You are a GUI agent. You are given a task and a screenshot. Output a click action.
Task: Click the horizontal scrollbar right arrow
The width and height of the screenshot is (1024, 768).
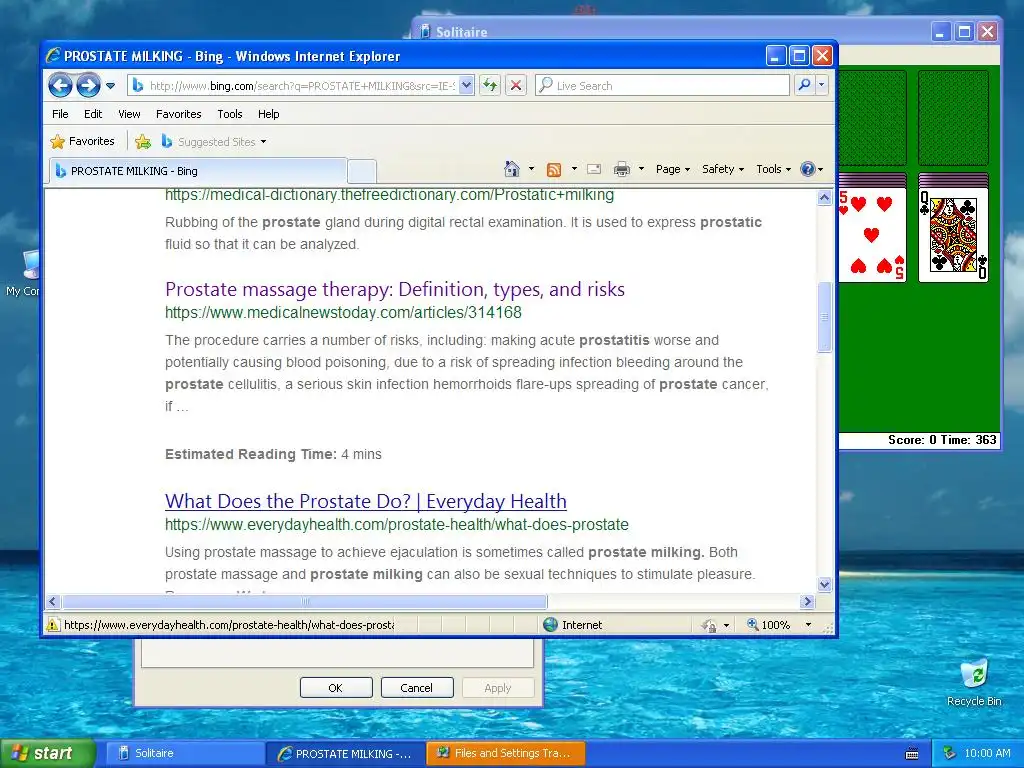coord(807,601)
